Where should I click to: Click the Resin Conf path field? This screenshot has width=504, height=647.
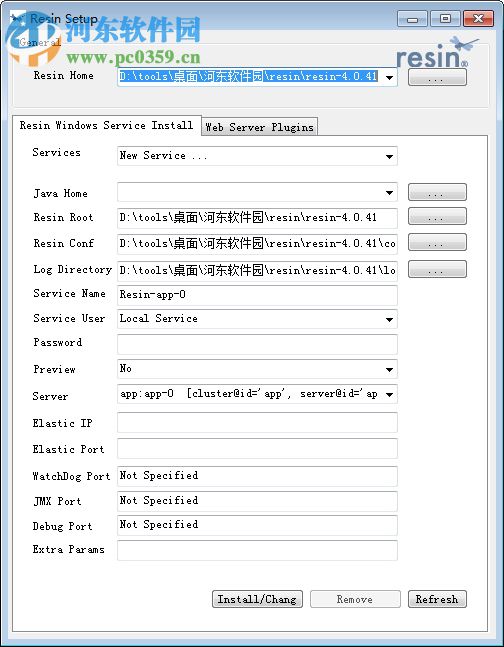(257, 244)
